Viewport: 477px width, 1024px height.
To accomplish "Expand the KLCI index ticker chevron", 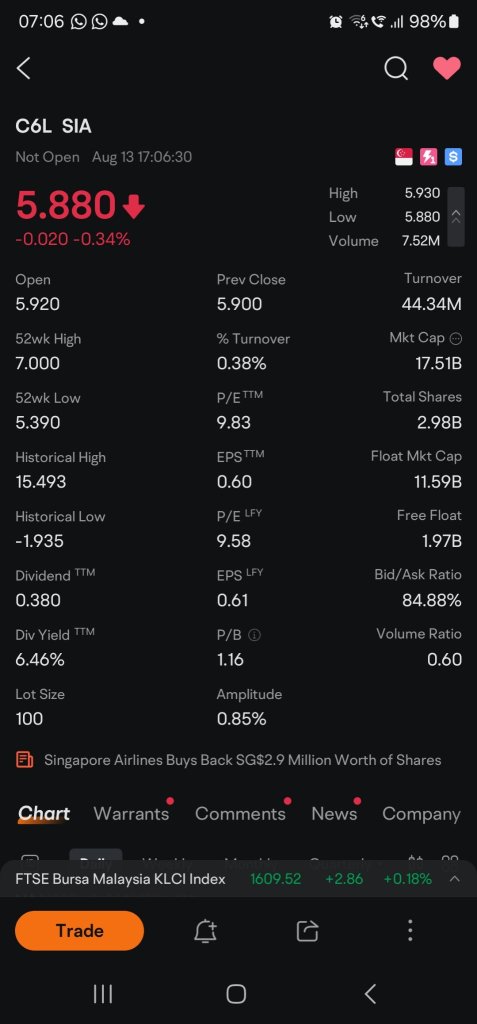I will click(x=455, y=879).
